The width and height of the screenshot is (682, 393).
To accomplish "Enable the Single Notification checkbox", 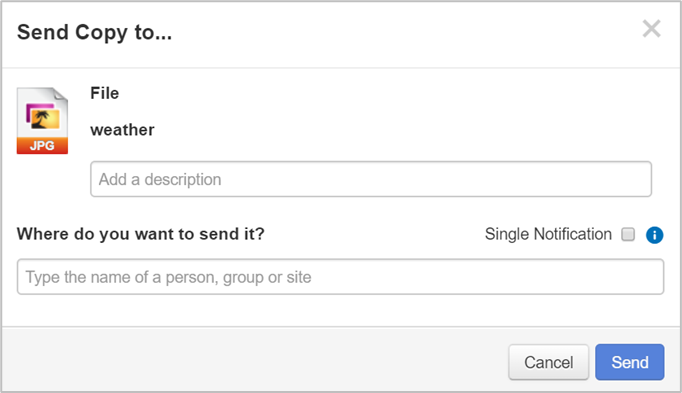I will pyautogui.click(x=628, y=234).
